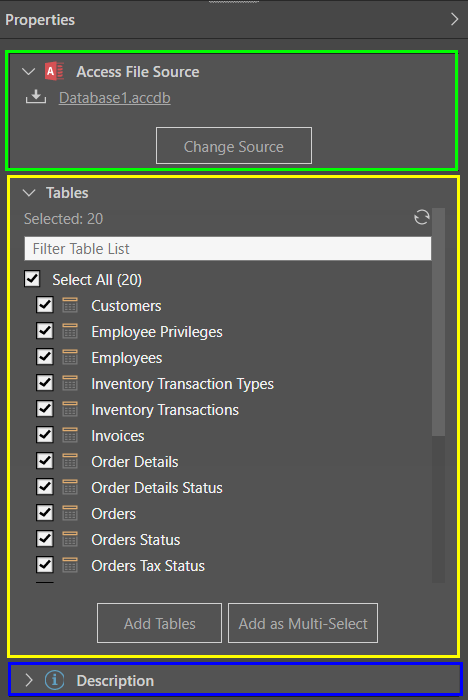
Task: Click the table icon beside Orders Status
Action: (70, 539)
